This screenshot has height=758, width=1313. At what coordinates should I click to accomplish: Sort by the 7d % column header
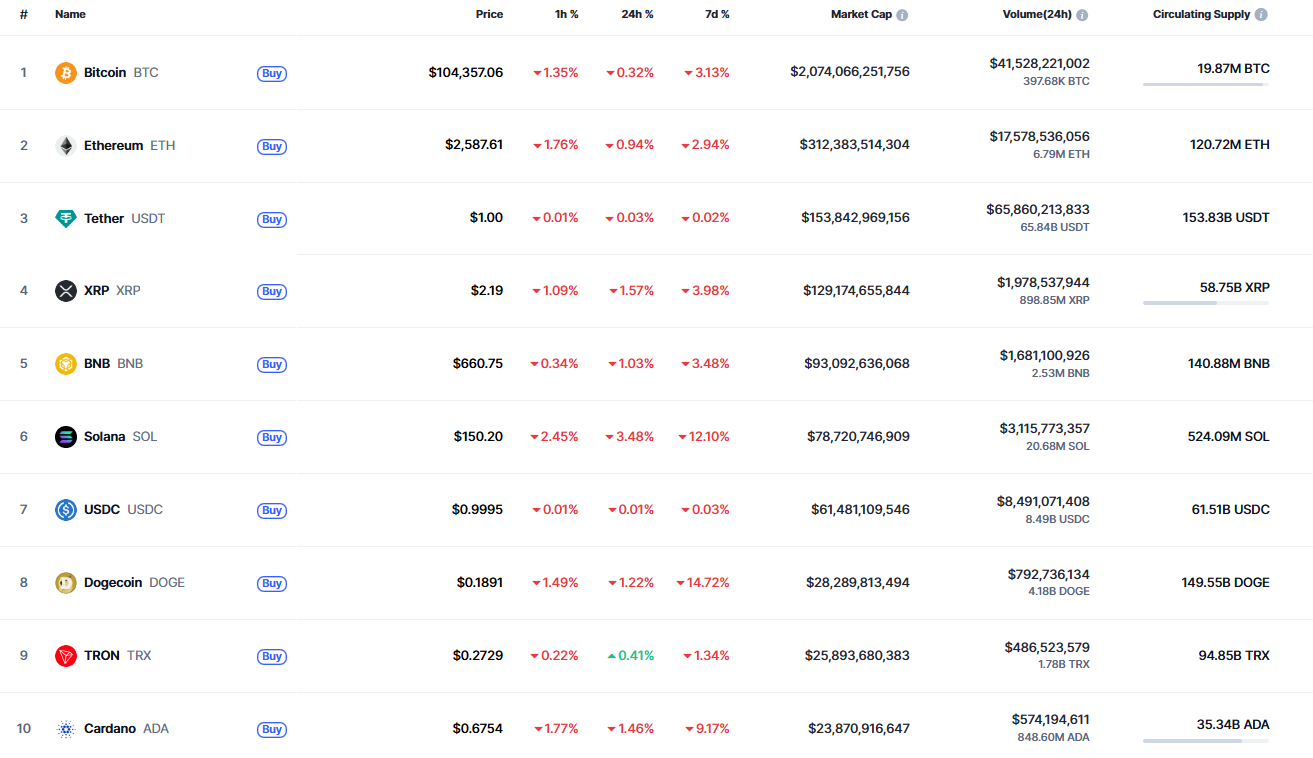(717, 15)
